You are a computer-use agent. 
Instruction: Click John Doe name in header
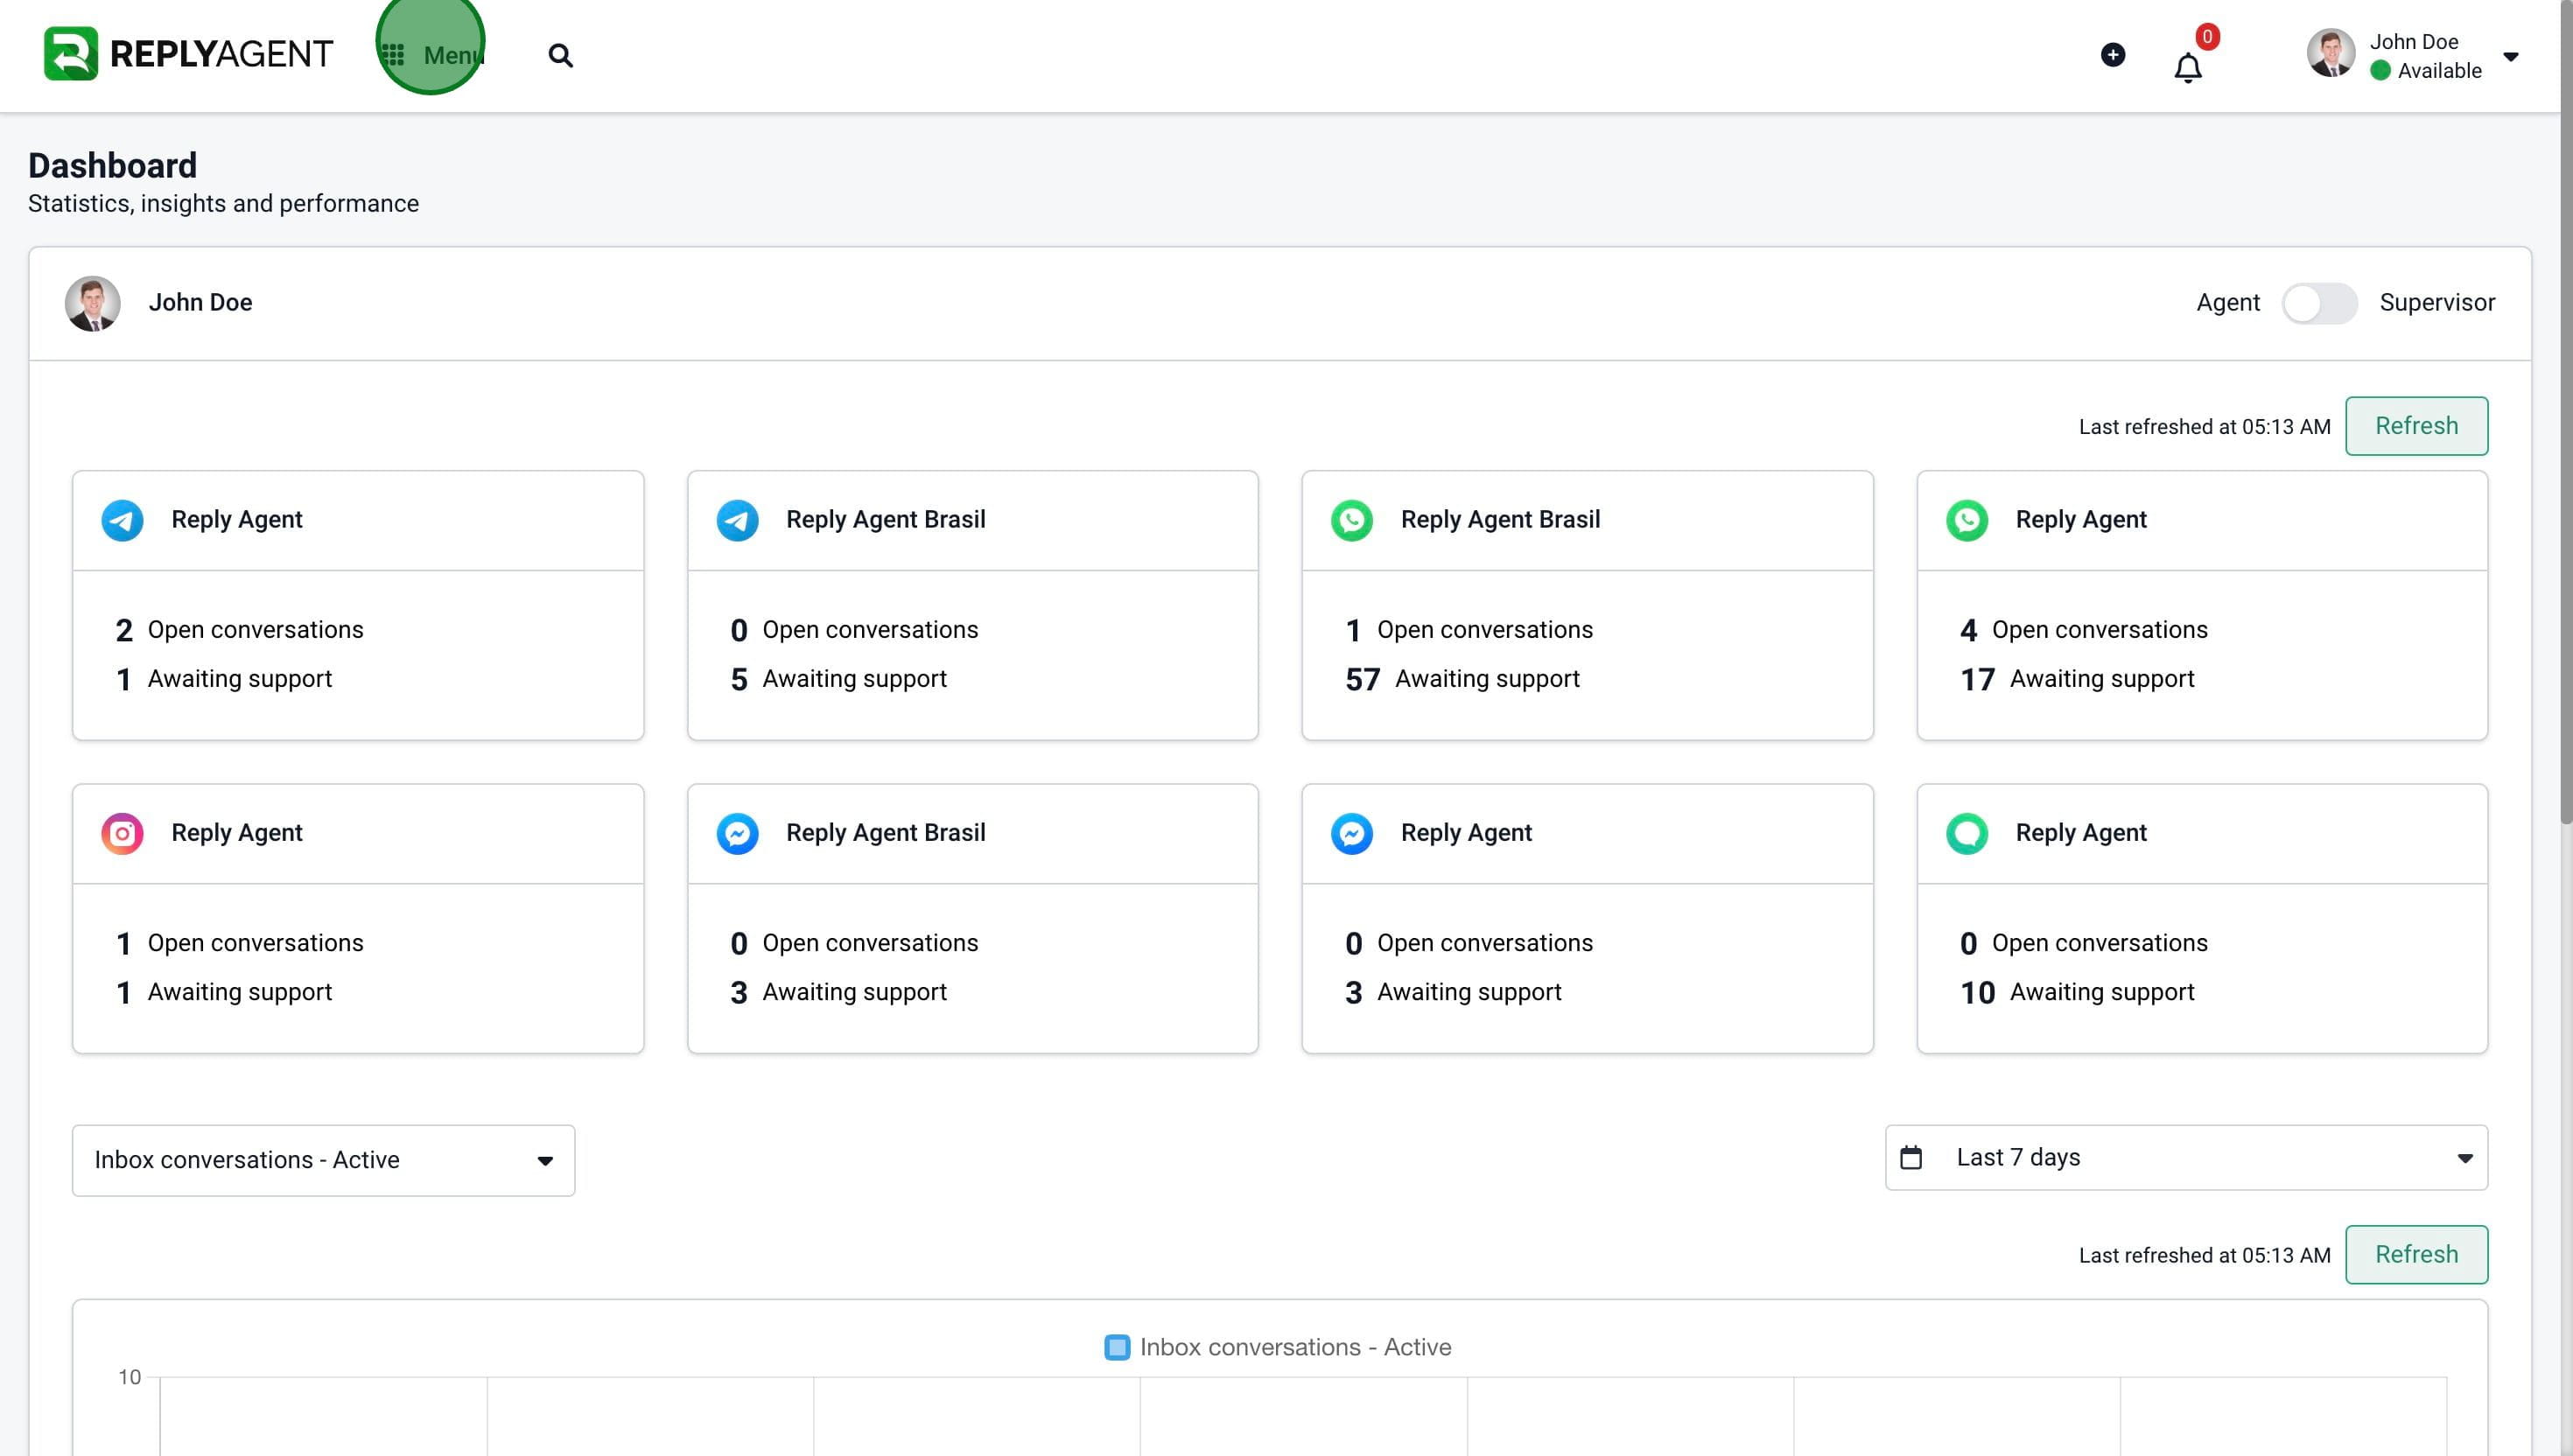click(x=2413, y=41)
